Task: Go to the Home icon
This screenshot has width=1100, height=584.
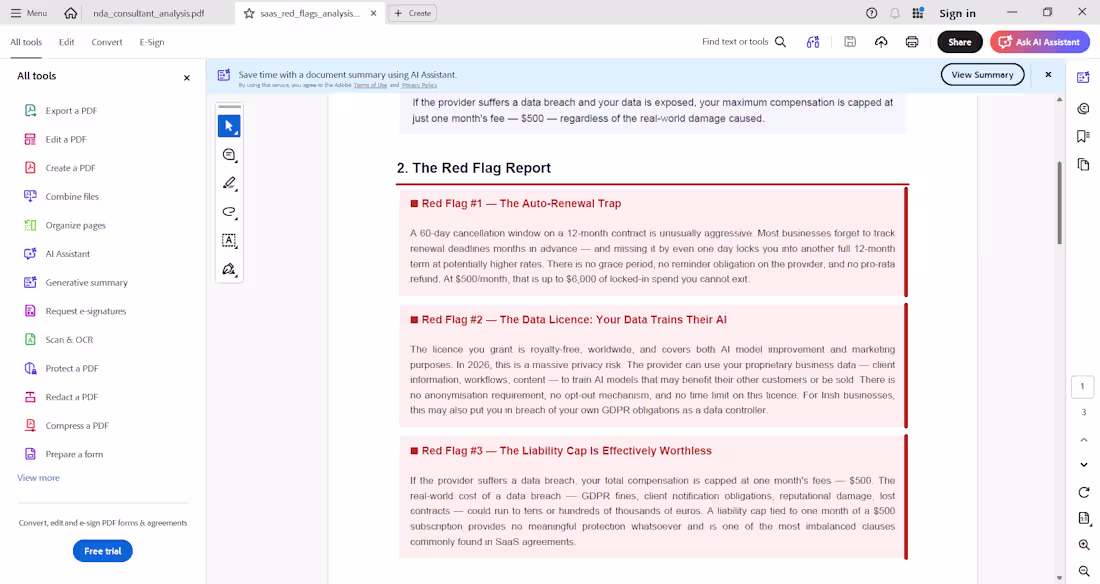Action: pos(70,13)
